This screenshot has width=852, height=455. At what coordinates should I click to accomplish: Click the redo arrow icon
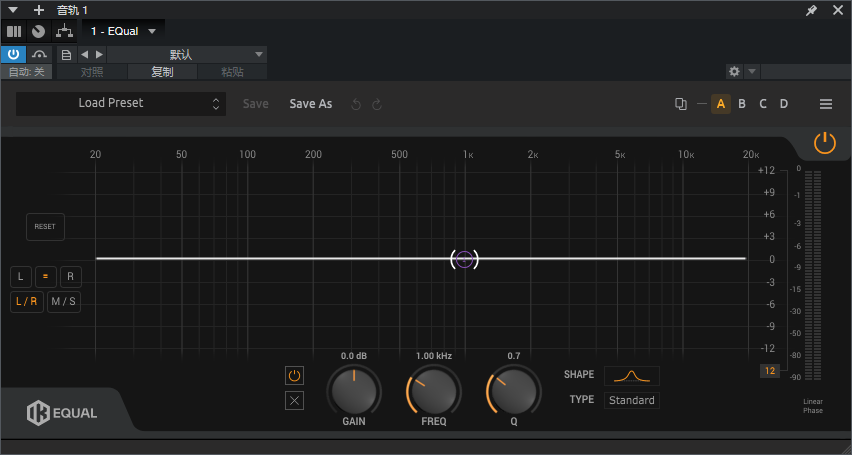(x=377, y=104)
